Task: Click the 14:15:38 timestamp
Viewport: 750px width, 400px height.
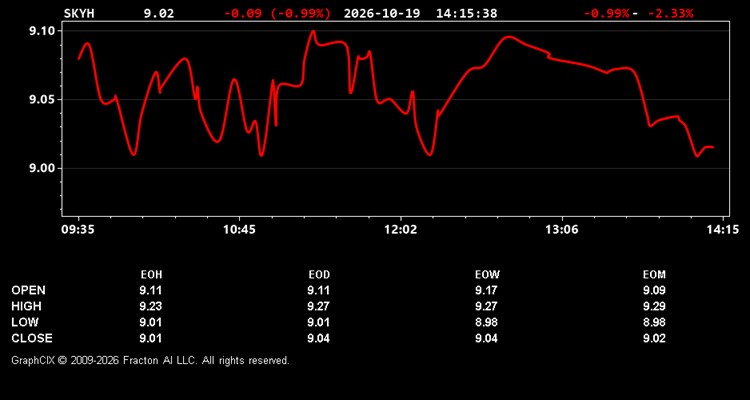Action: coord(466,13)
